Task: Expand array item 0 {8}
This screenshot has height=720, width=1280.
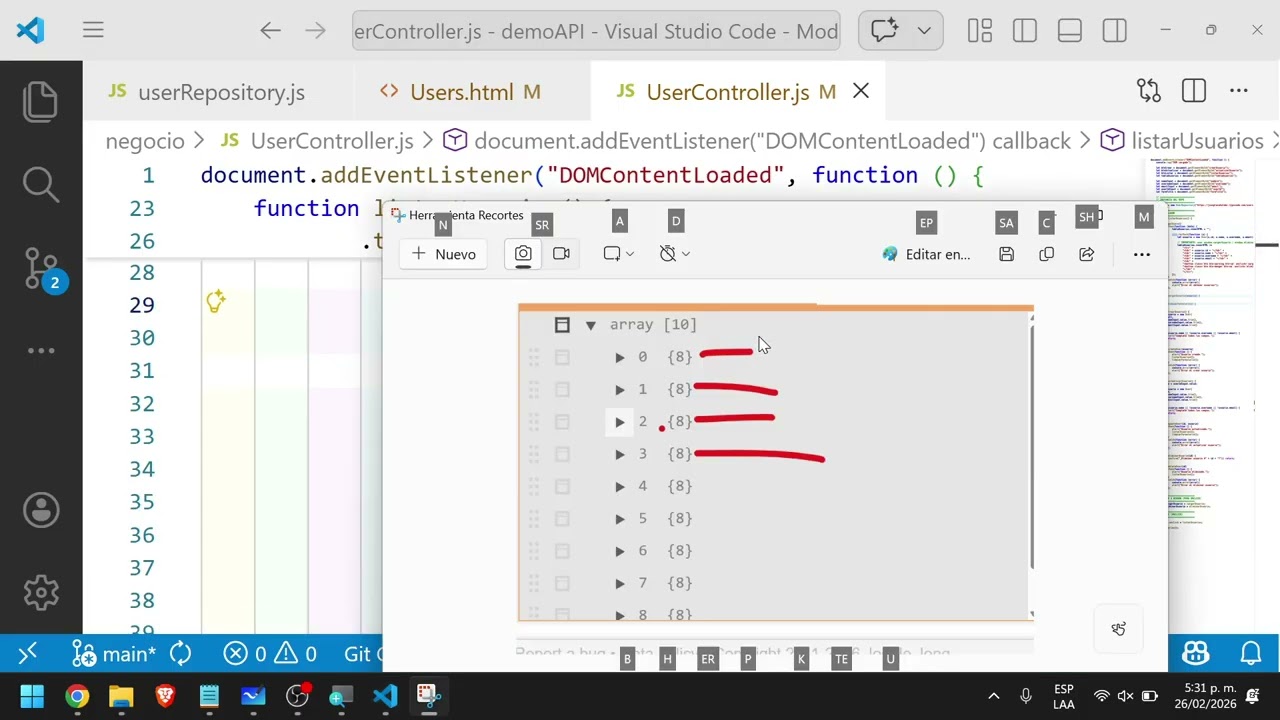Action: tap(620, 357)
